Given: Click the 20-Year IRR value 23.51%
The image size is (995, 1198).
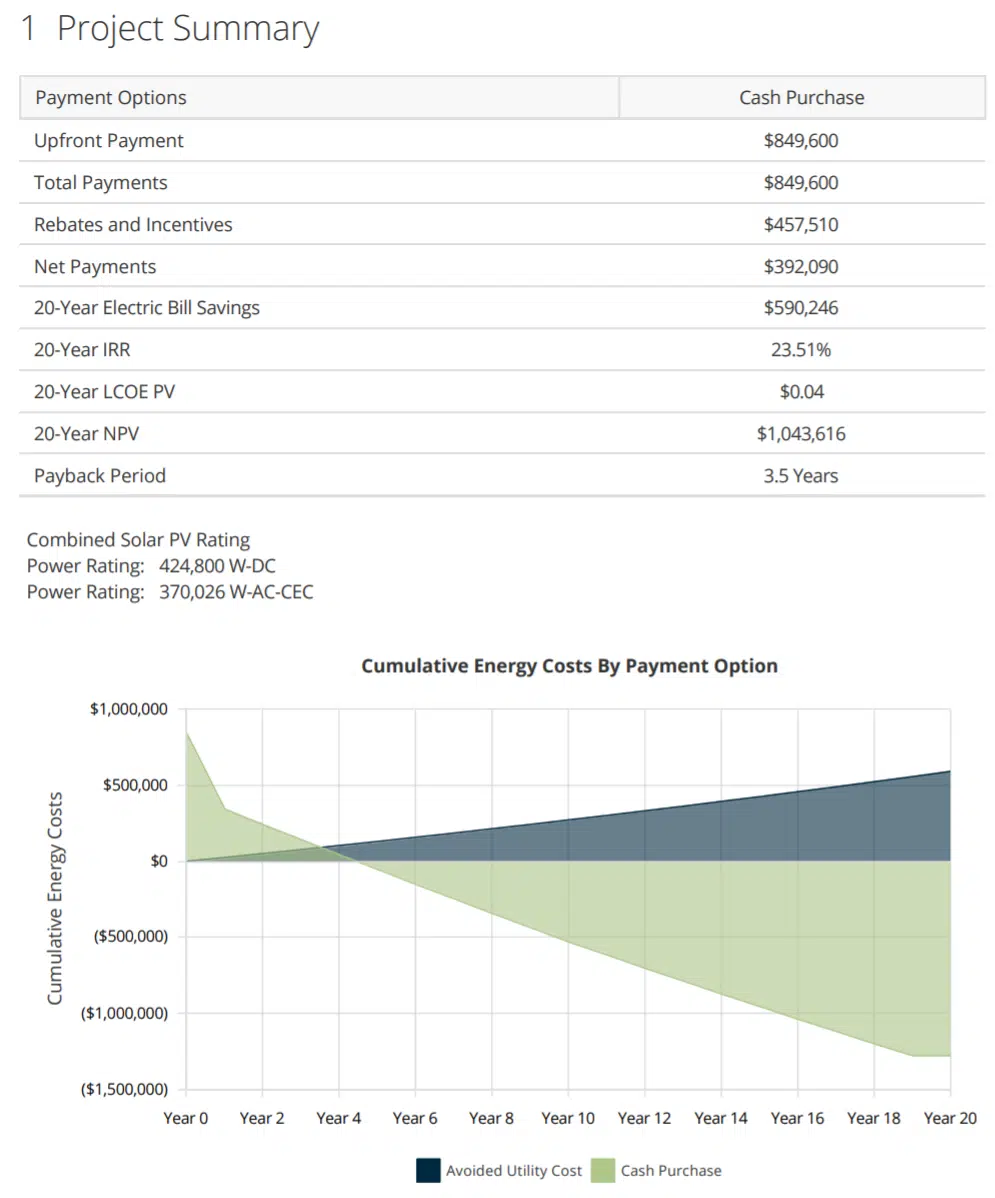Looking at the screenshot, I should click(801, 350).
